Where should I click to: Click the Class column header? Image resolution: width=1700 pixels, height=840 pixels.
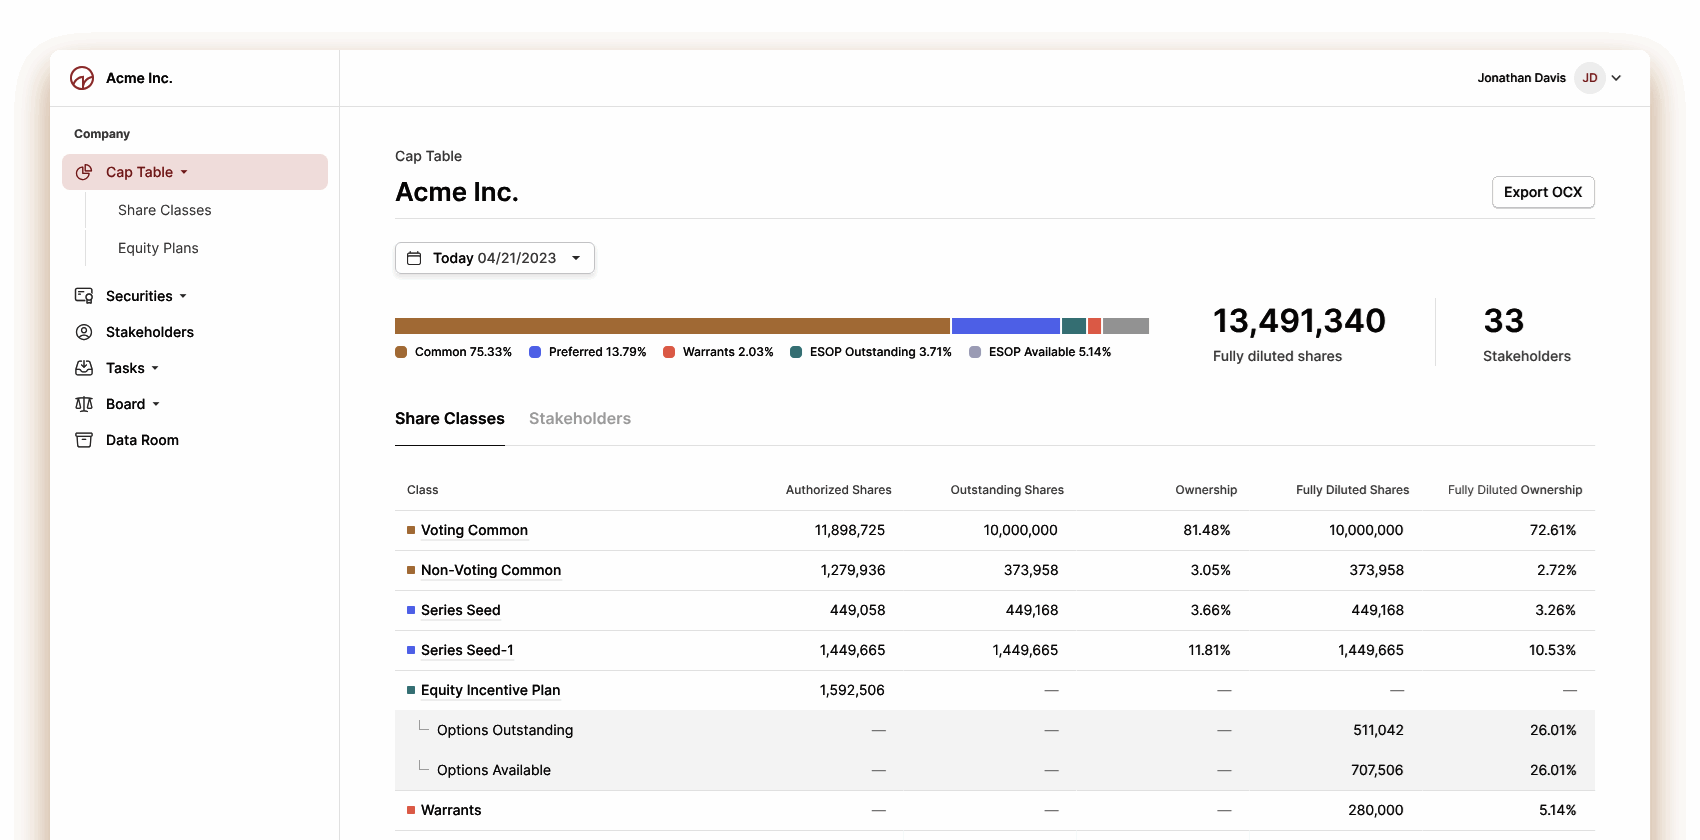click(422, 490)
